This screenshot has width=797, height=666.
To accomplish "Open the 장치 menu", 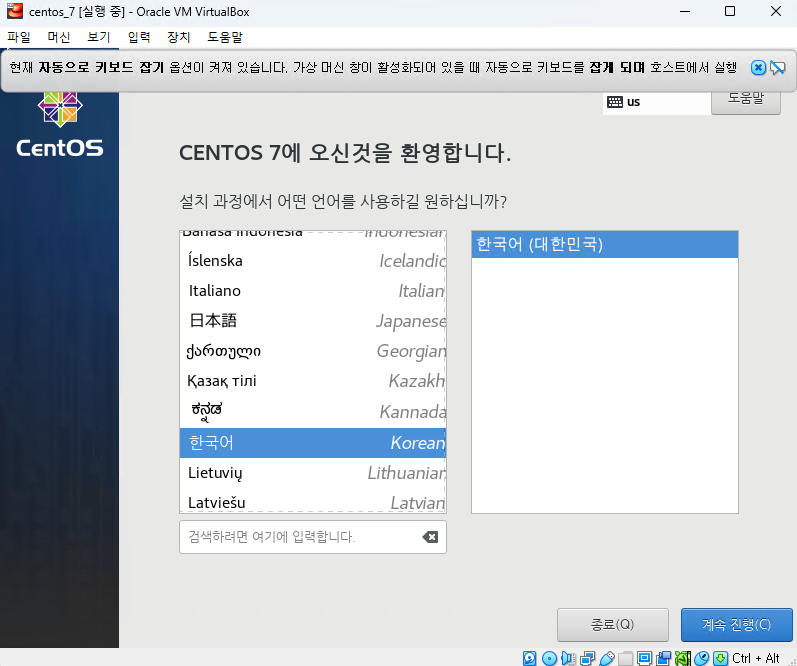I will [x=178, y=37].
